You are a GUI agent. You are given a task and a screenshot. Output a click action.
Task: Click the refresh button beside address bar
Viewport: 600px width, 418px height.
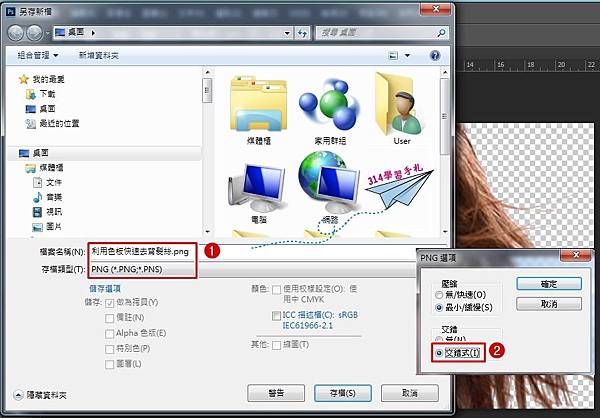pos(302,33)
